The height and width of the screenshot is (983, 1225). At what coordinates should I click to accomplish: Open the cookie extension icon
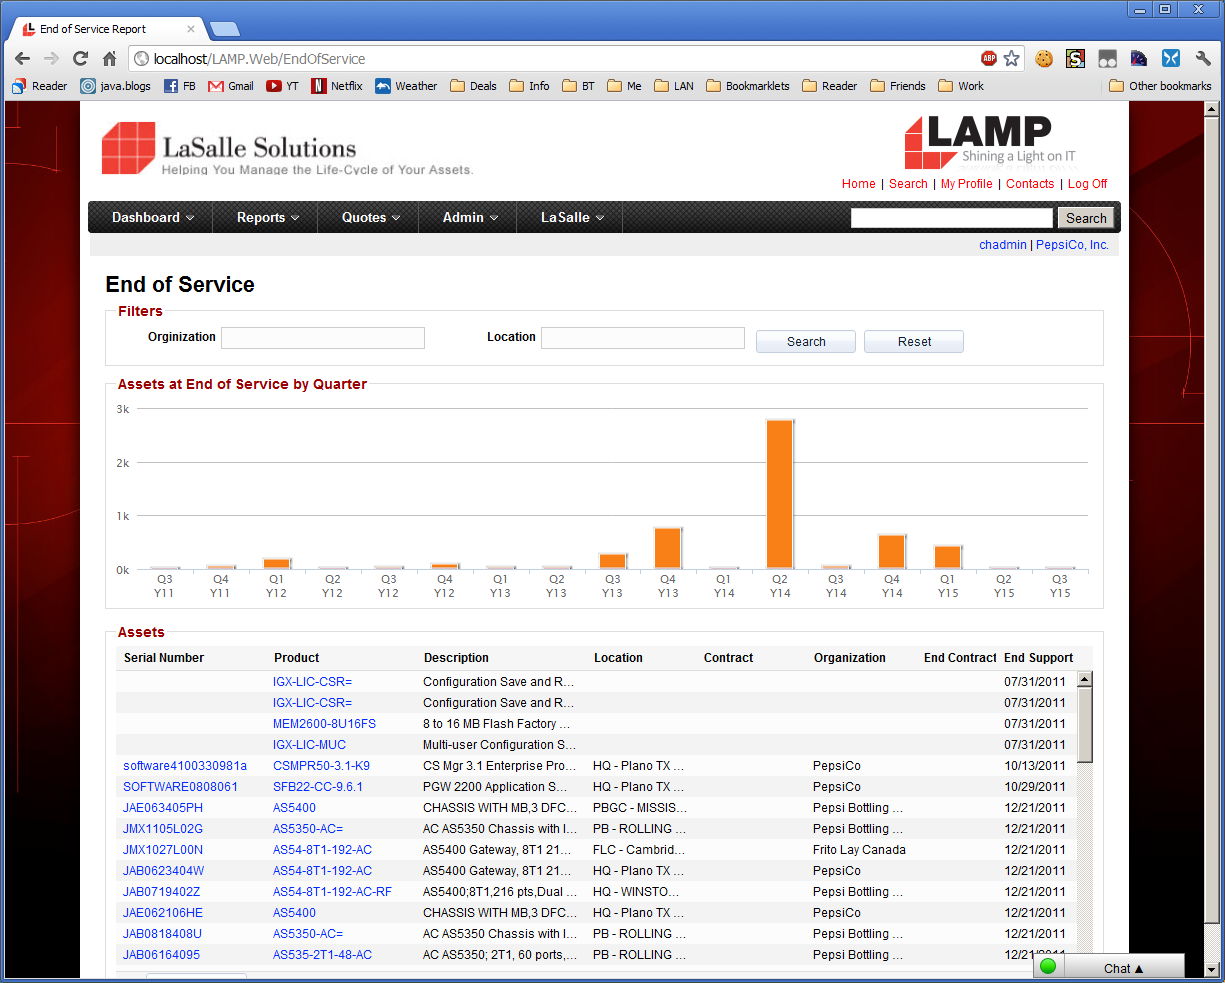tap(1044, 58)
